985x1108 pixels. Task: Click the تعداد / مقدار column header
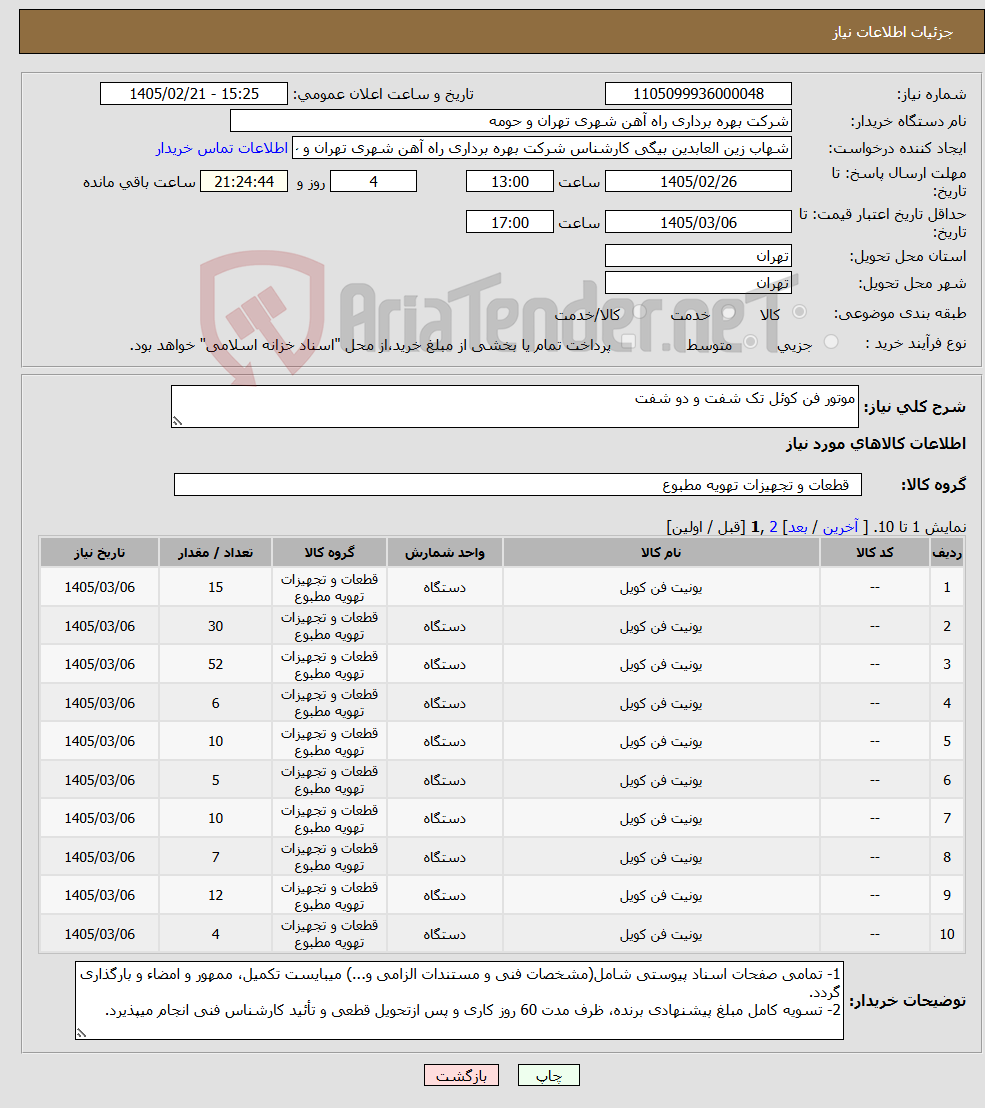216,553
